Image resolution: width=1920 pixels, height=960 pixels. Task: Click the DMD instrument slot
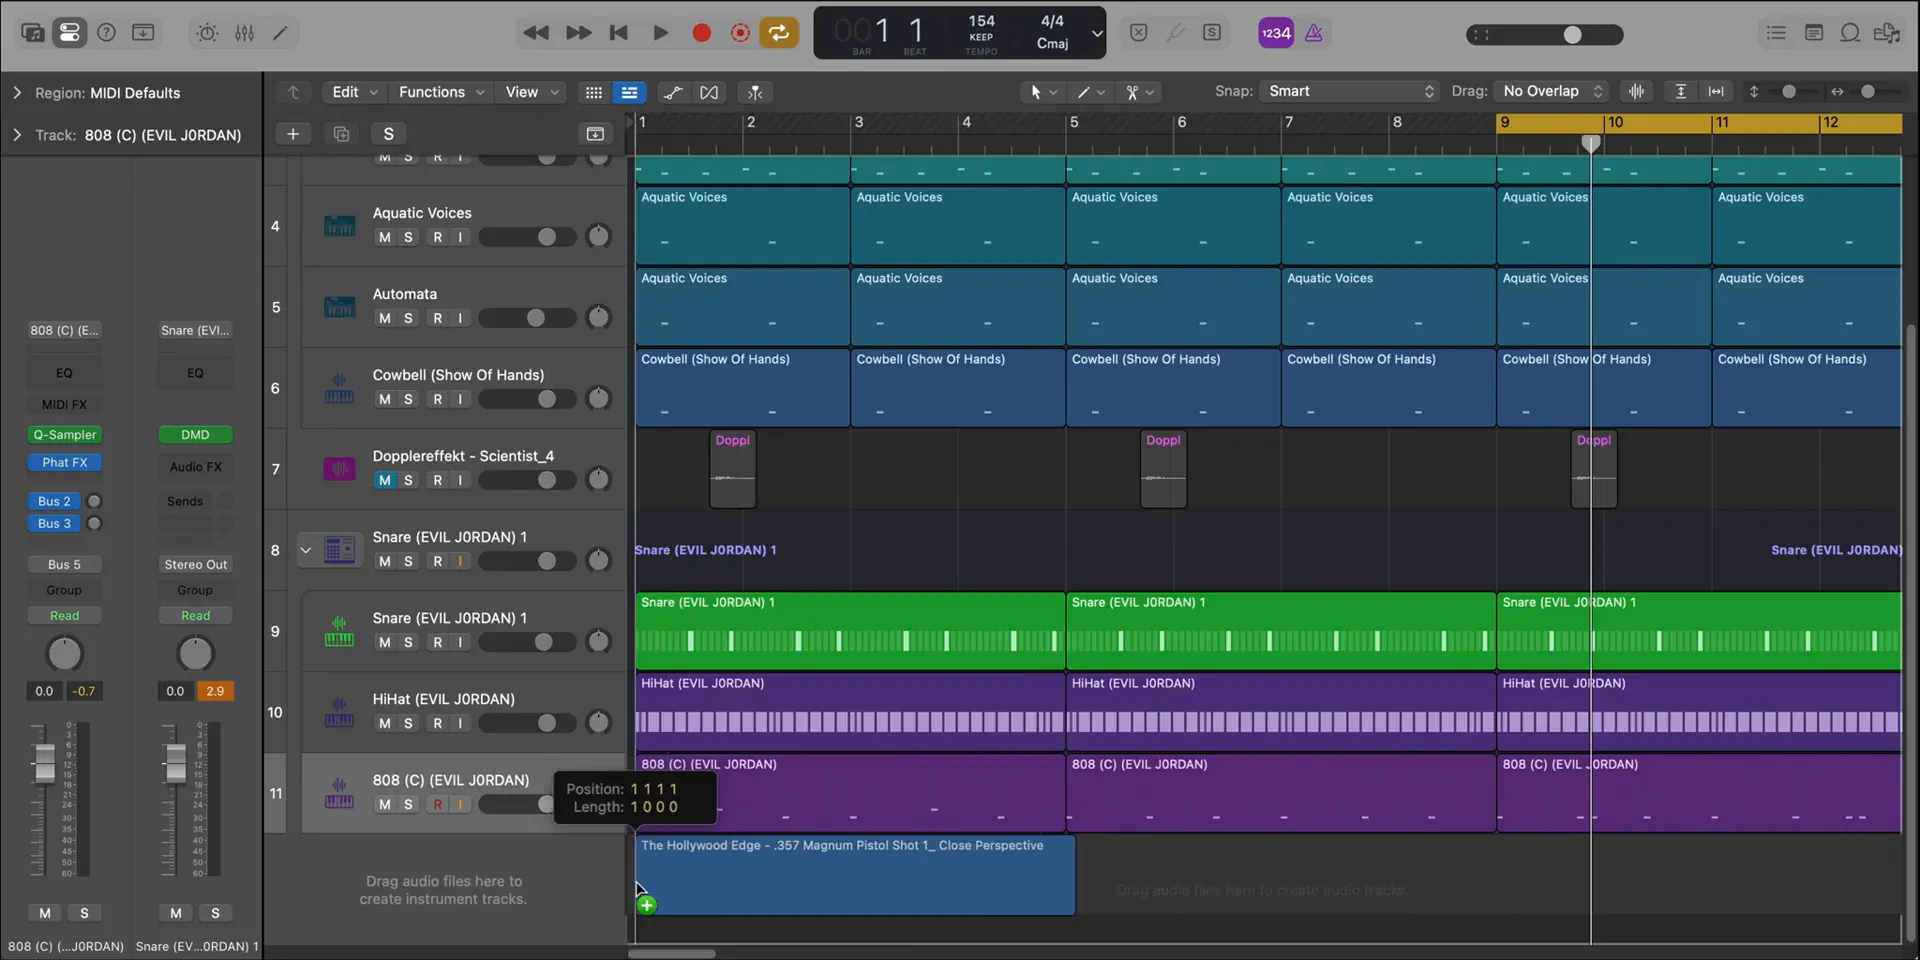[195, 434]
